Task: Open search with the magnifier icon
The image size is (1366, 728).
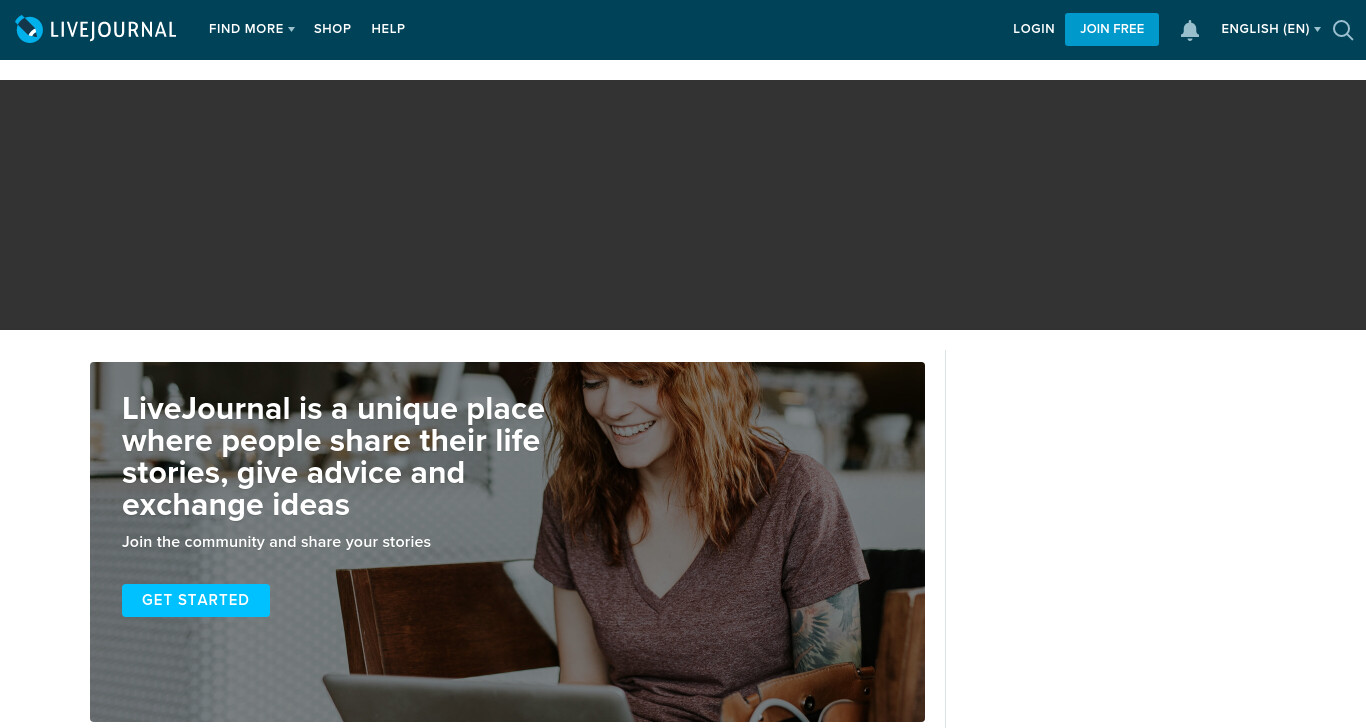Action: pyautogui.click(x=1343, y=30)
